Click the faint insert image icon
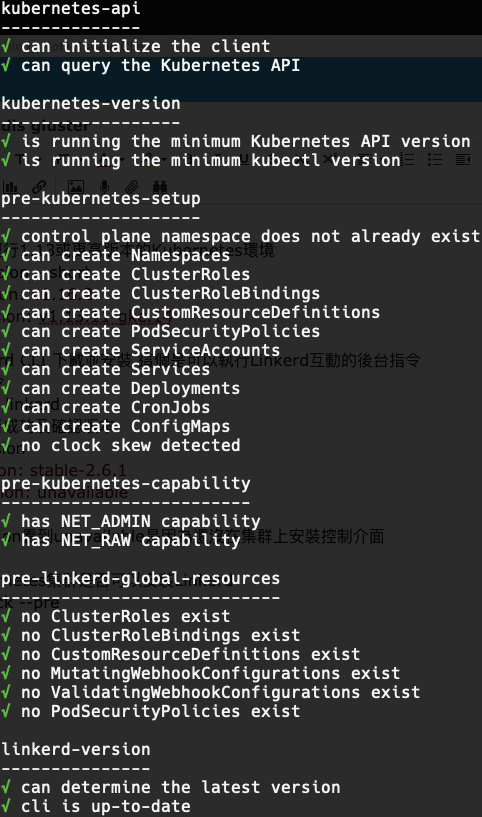The height and width of the screenshot is (817, 482). pos(76,186)
